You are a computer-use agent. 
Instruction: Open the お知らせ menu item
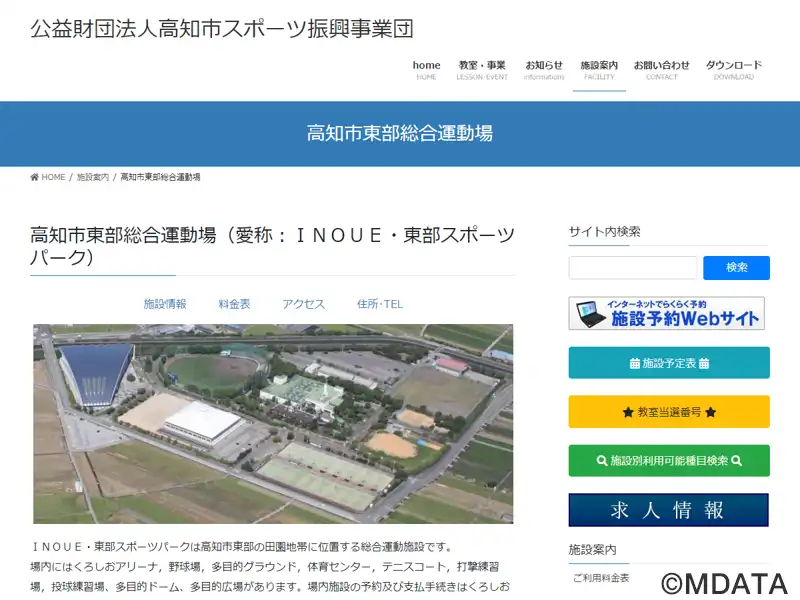click(x=544, y=70)
